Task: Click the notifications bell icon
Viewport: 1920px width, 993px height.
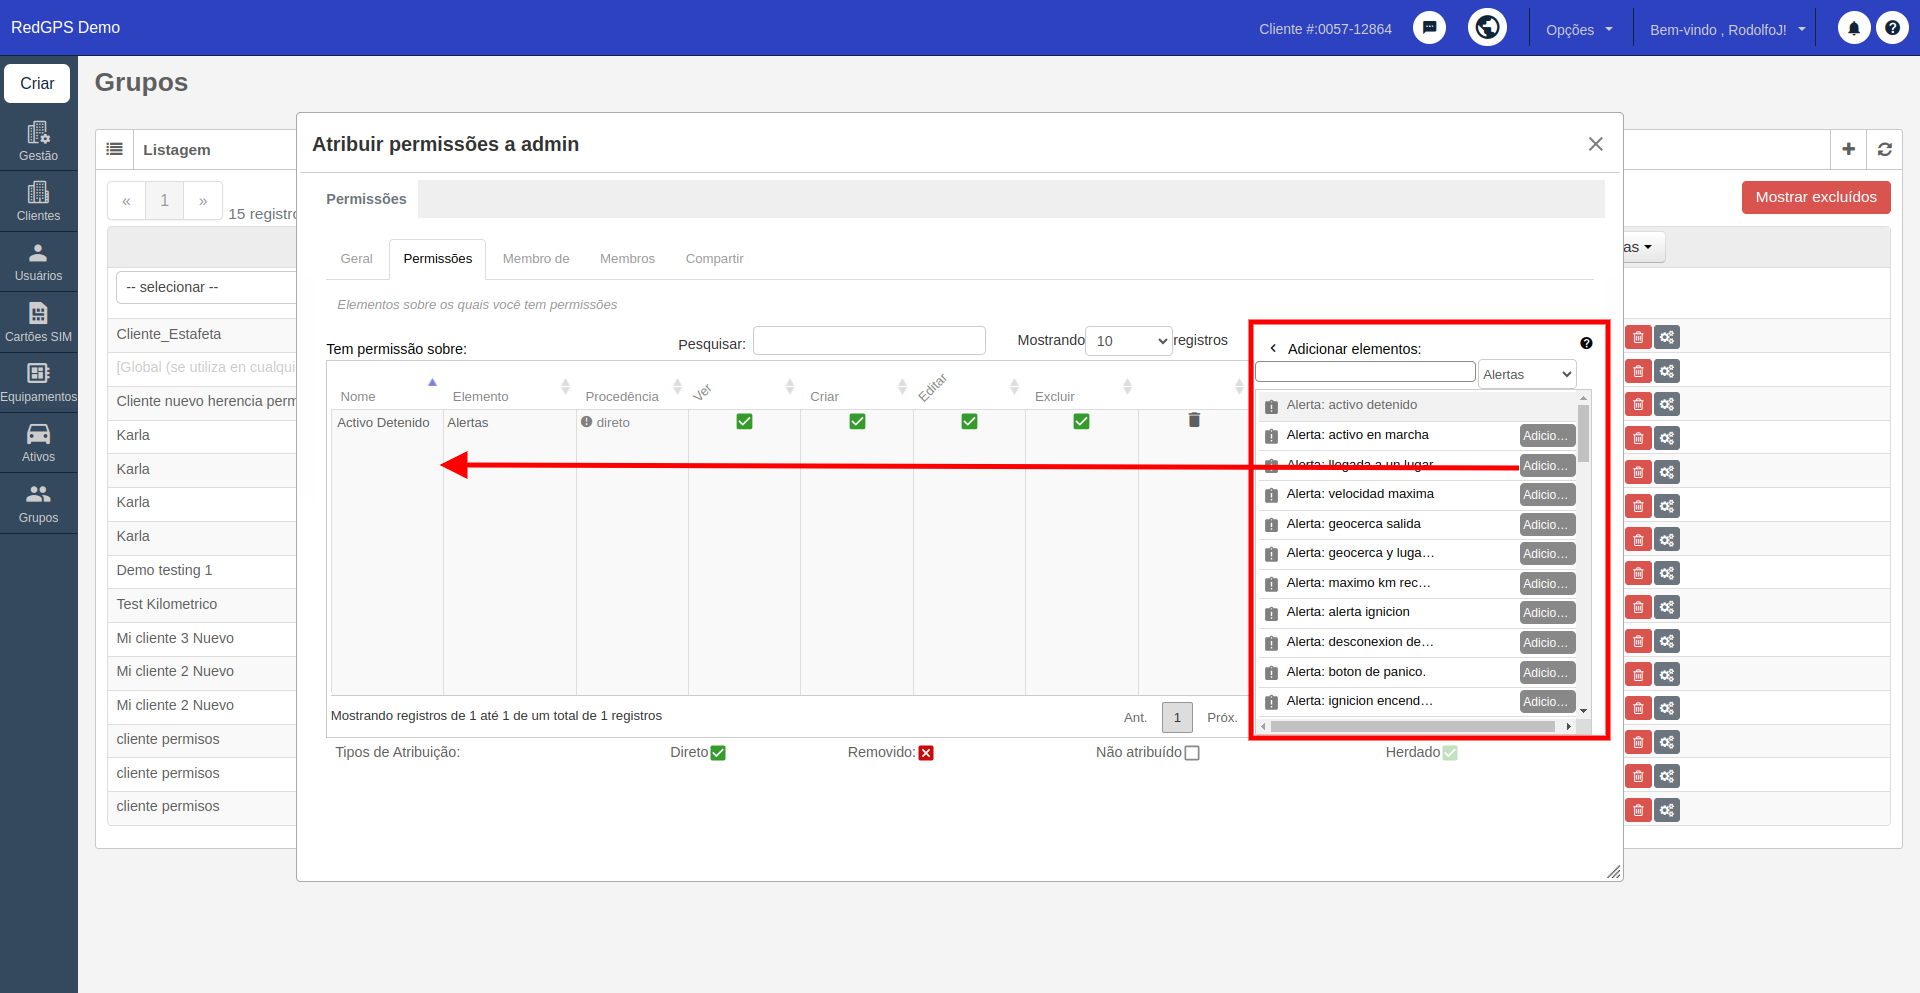Action: point(1853,28)
